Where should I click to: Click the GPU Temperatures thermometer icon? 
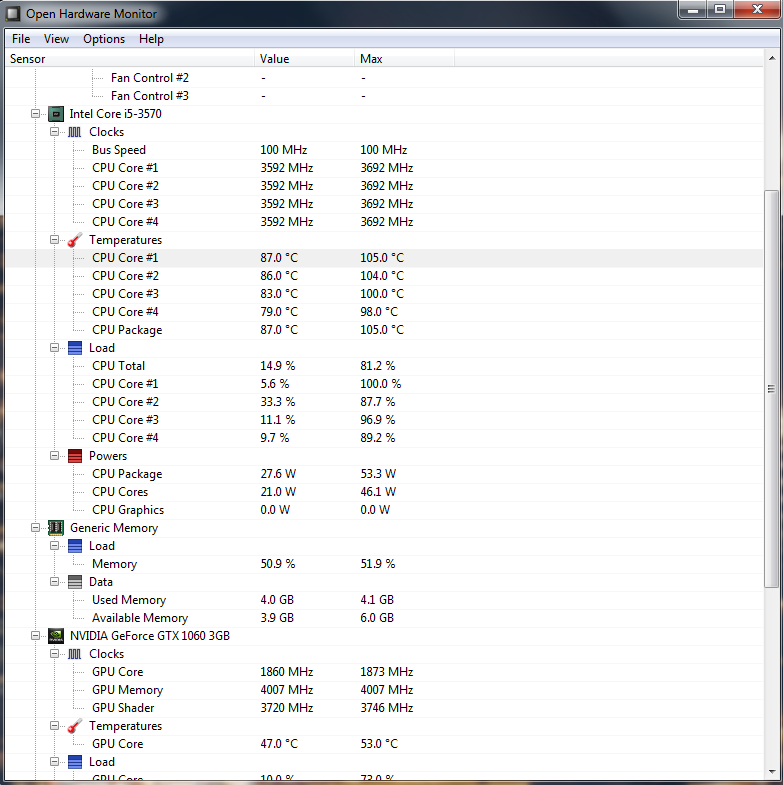pos(75,726)
